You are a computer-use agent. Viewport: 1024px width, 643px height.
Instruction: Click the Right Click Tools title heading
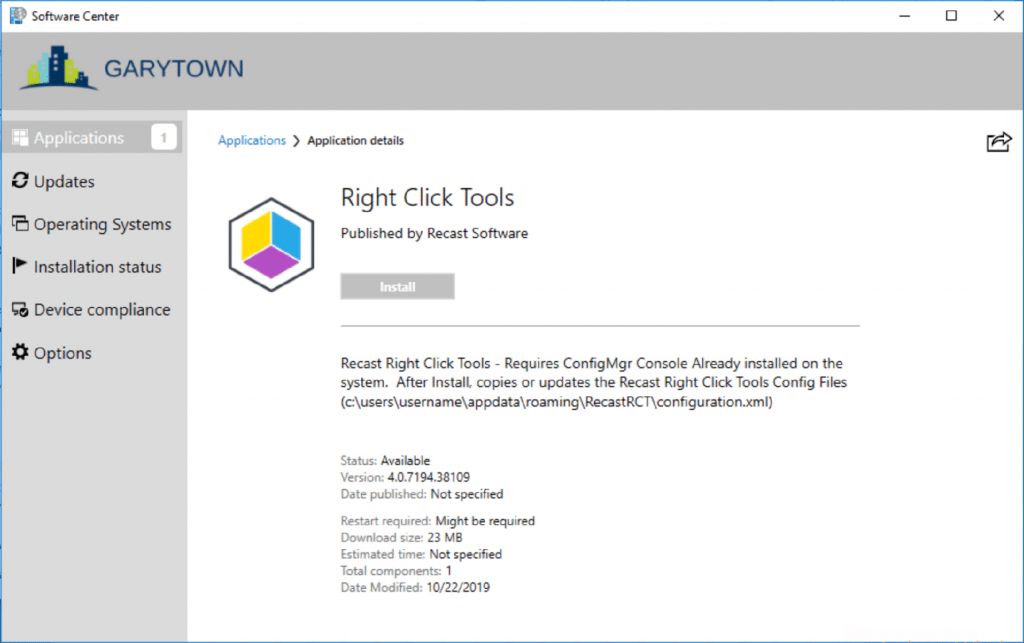pyautogui.click(x=427, y=197)
